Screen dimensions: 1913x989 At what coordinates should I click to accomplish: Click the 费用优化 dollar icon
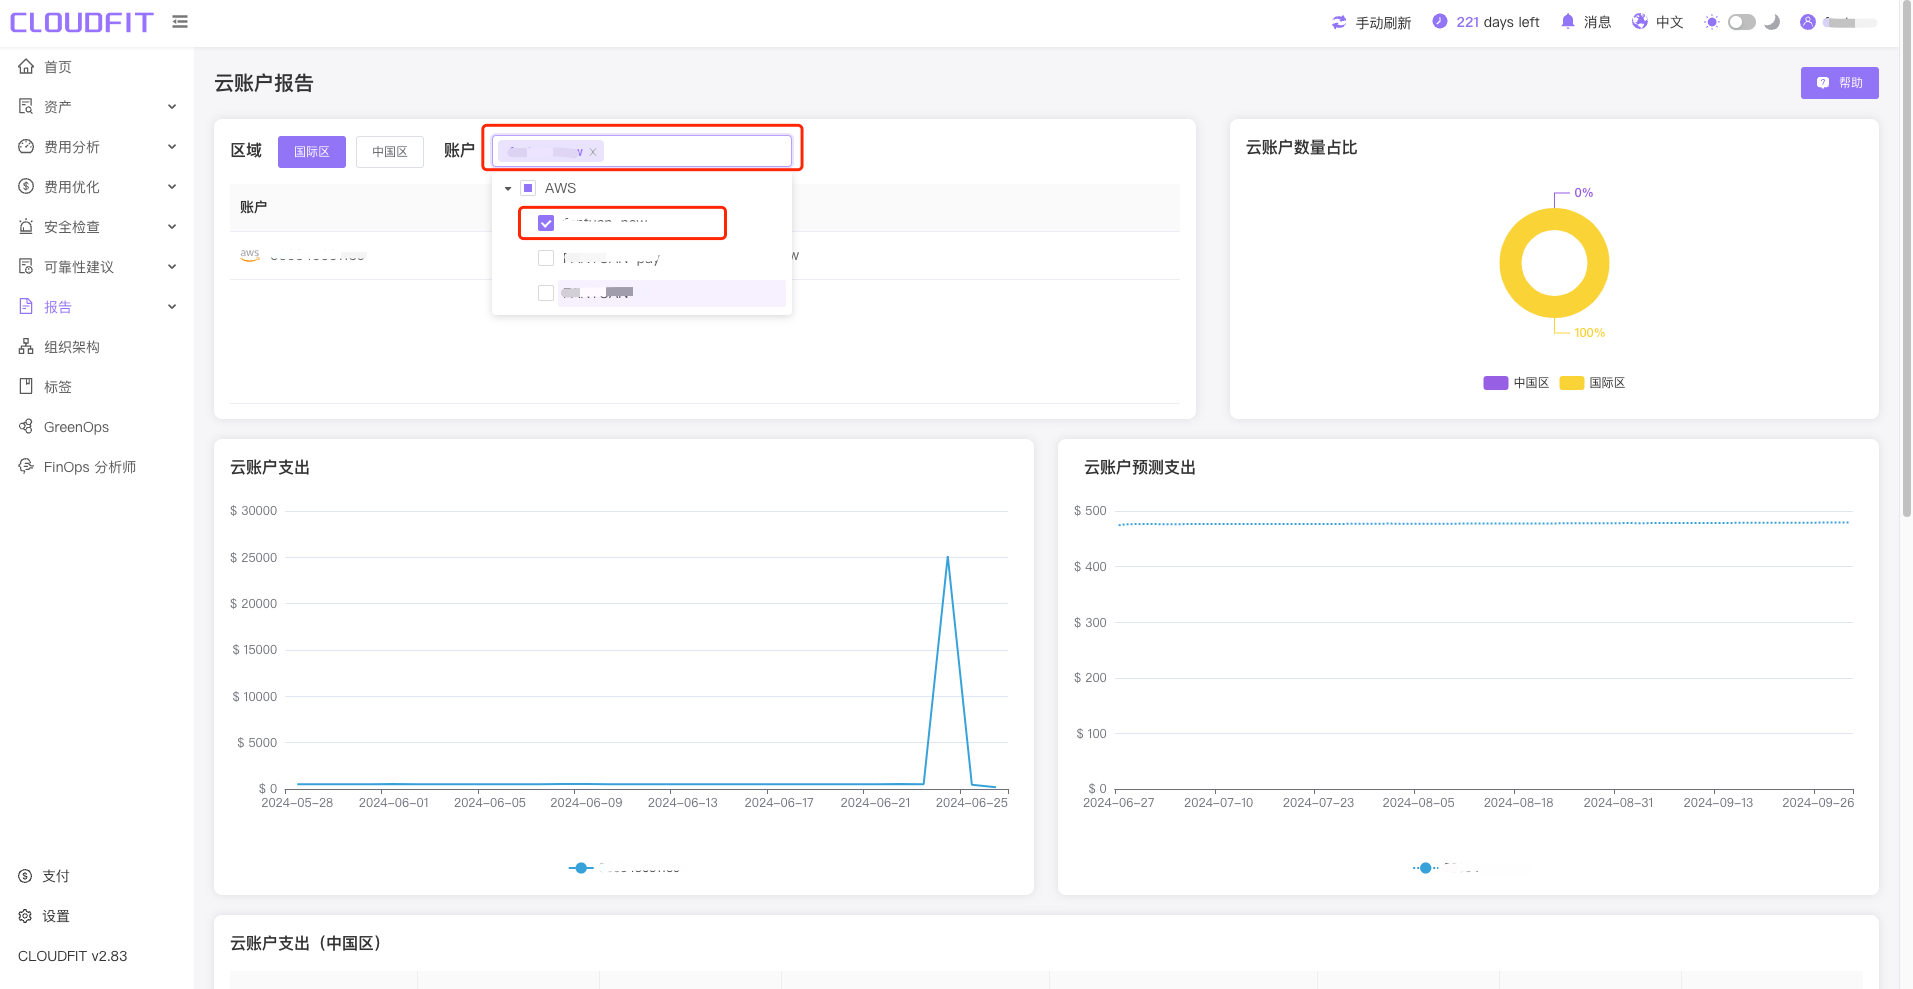tap(26, 186)
